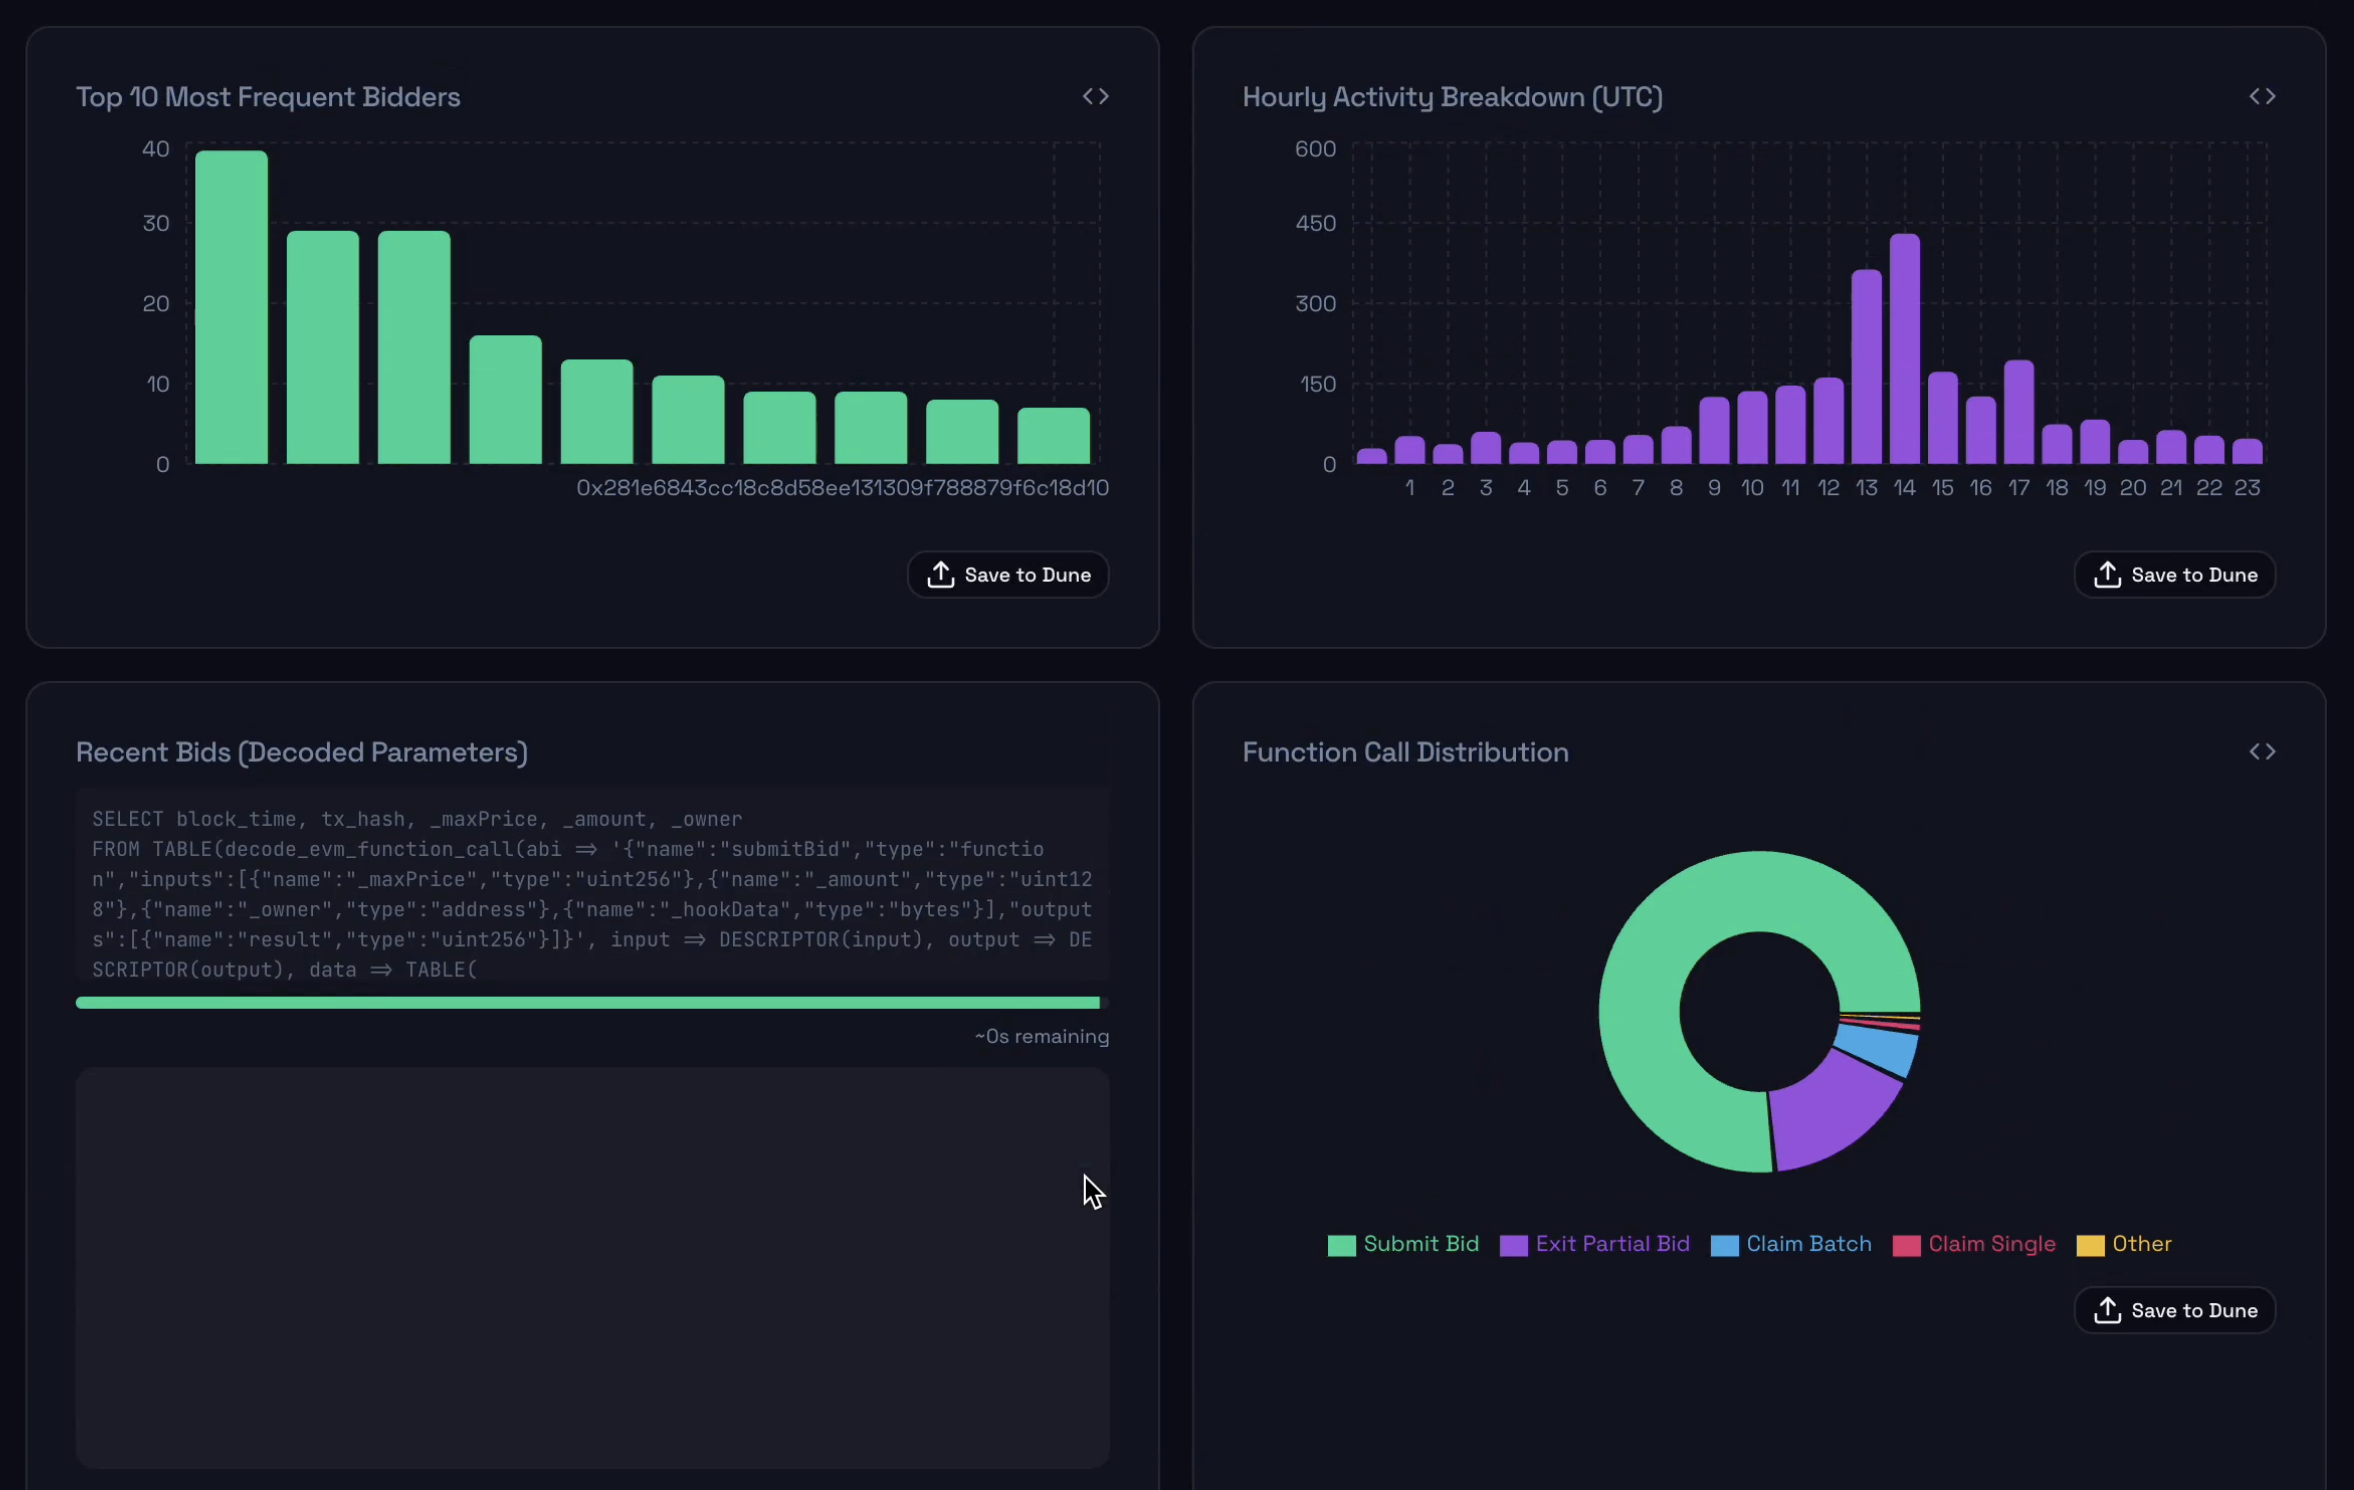Viewport: 2354px width, 1490px height.
Task: Open code view for Function Call Distribution
Action: [2263, 751]
